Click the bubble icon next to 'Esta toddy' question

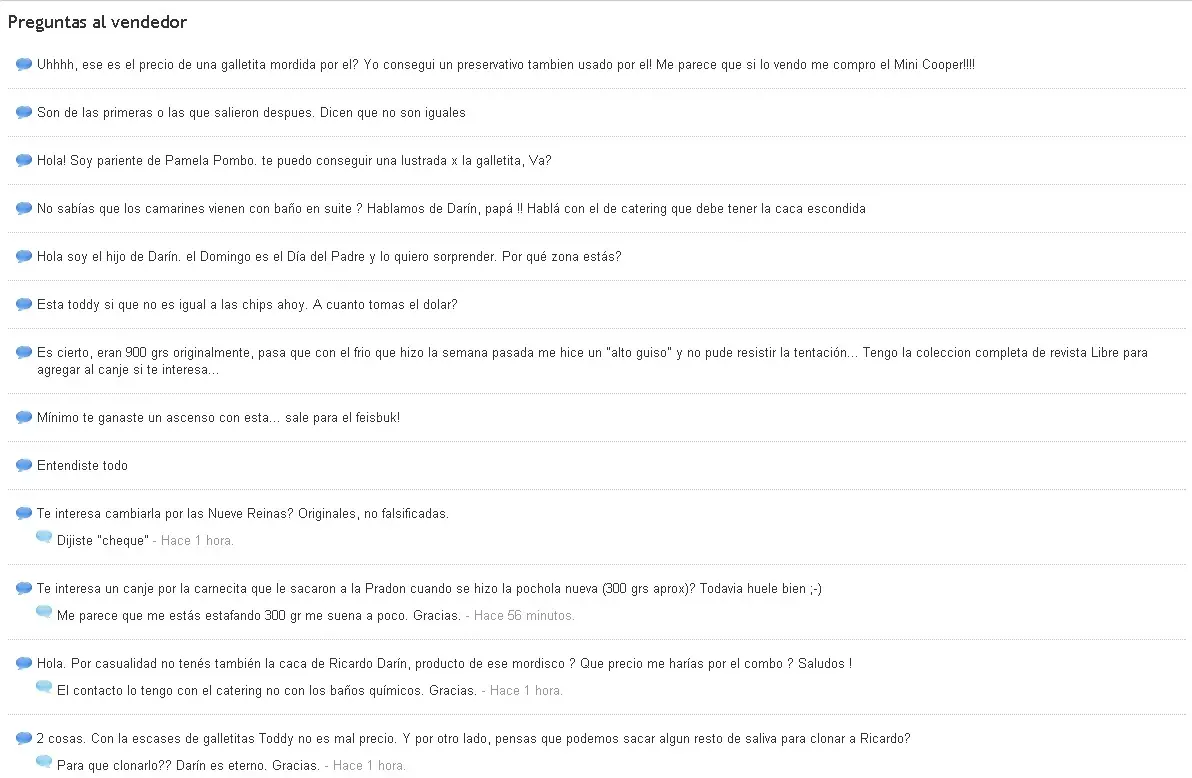click(x=24, y=304)
